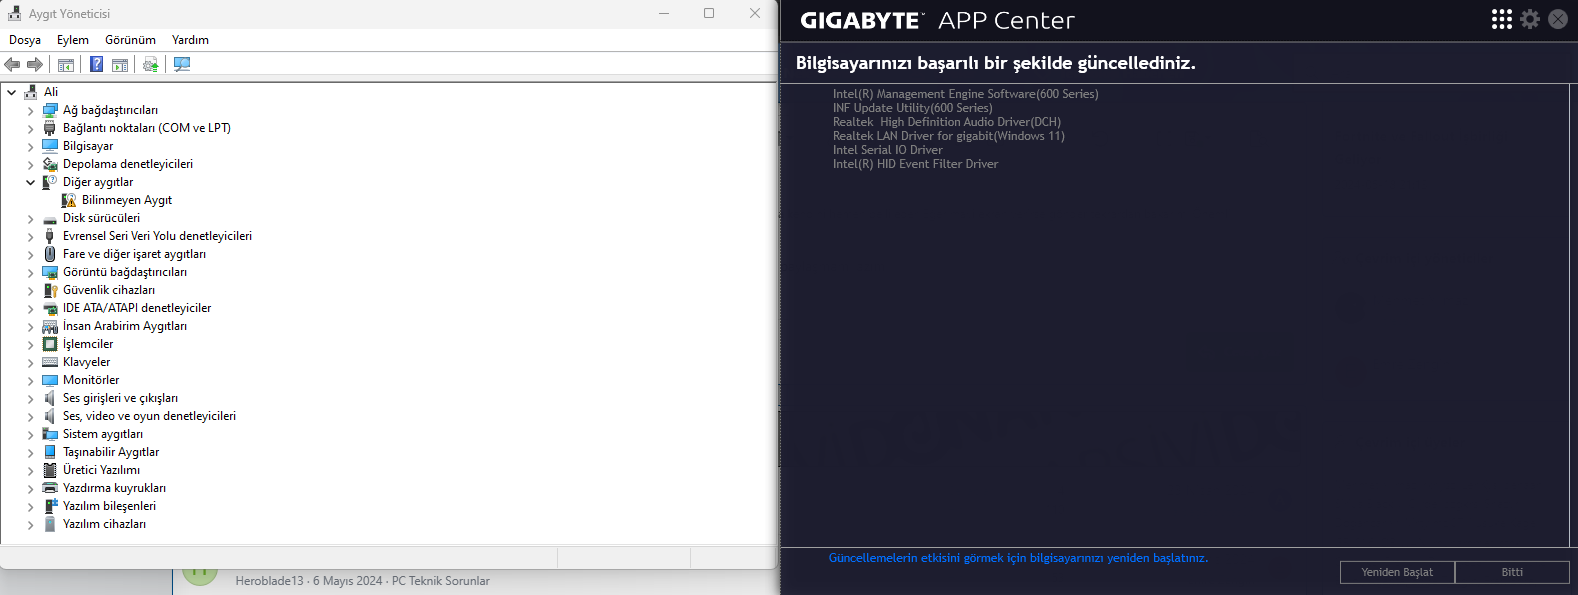
Task: Expand Görüntü bağdaştırıcıları category
Action: (30, 272)
